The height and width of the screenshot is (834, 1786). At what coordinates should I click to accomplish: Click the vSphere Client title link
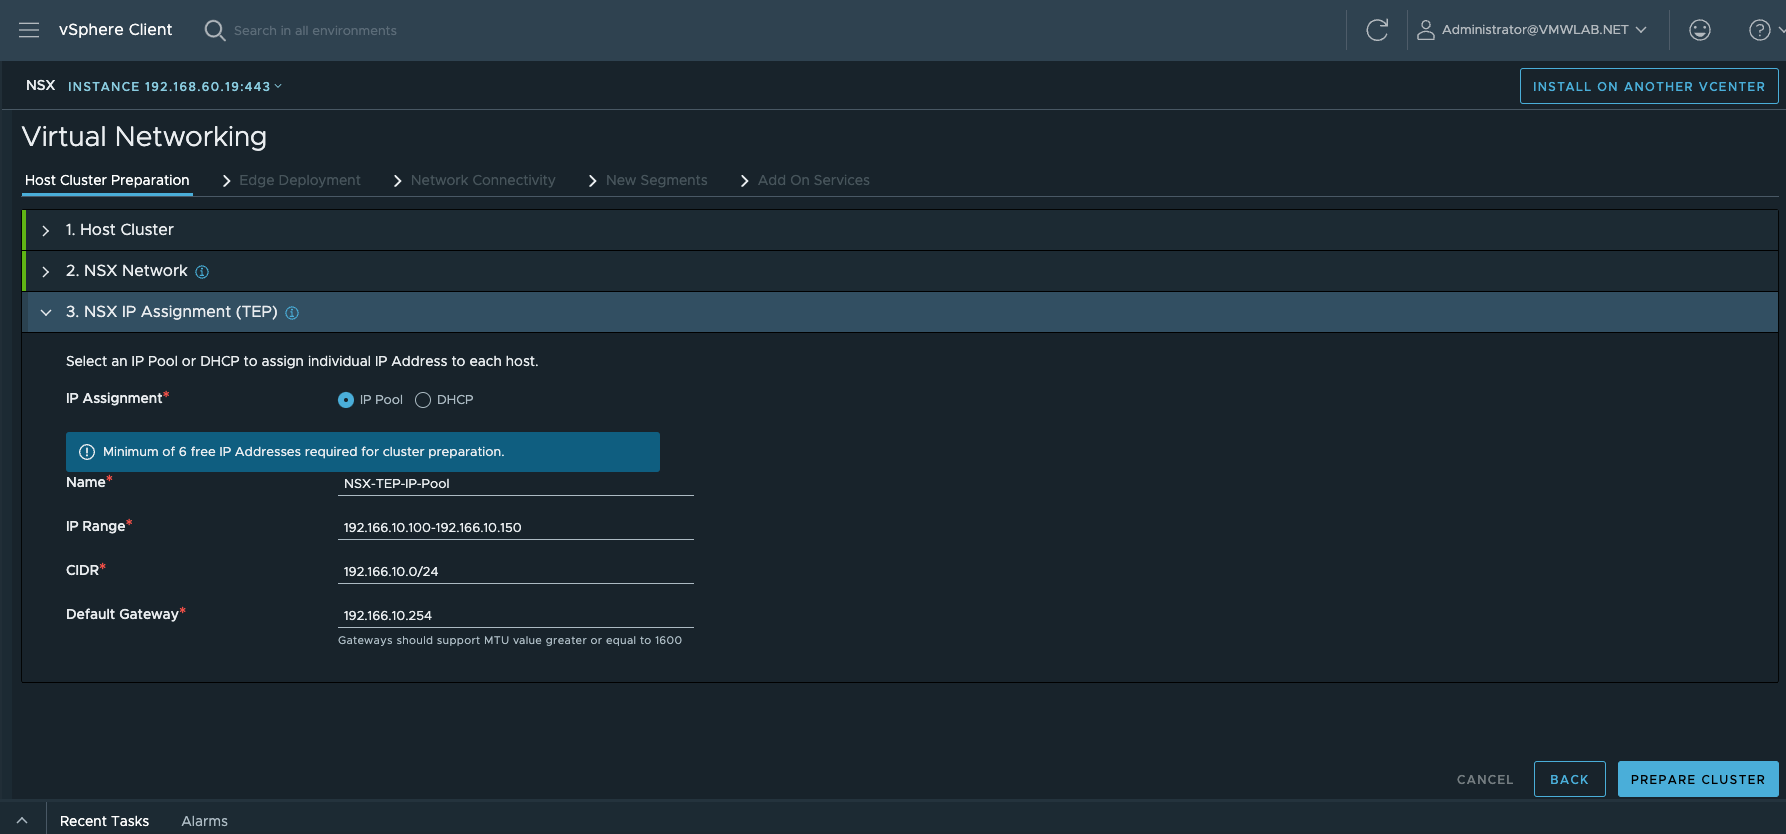click(115, 30)
